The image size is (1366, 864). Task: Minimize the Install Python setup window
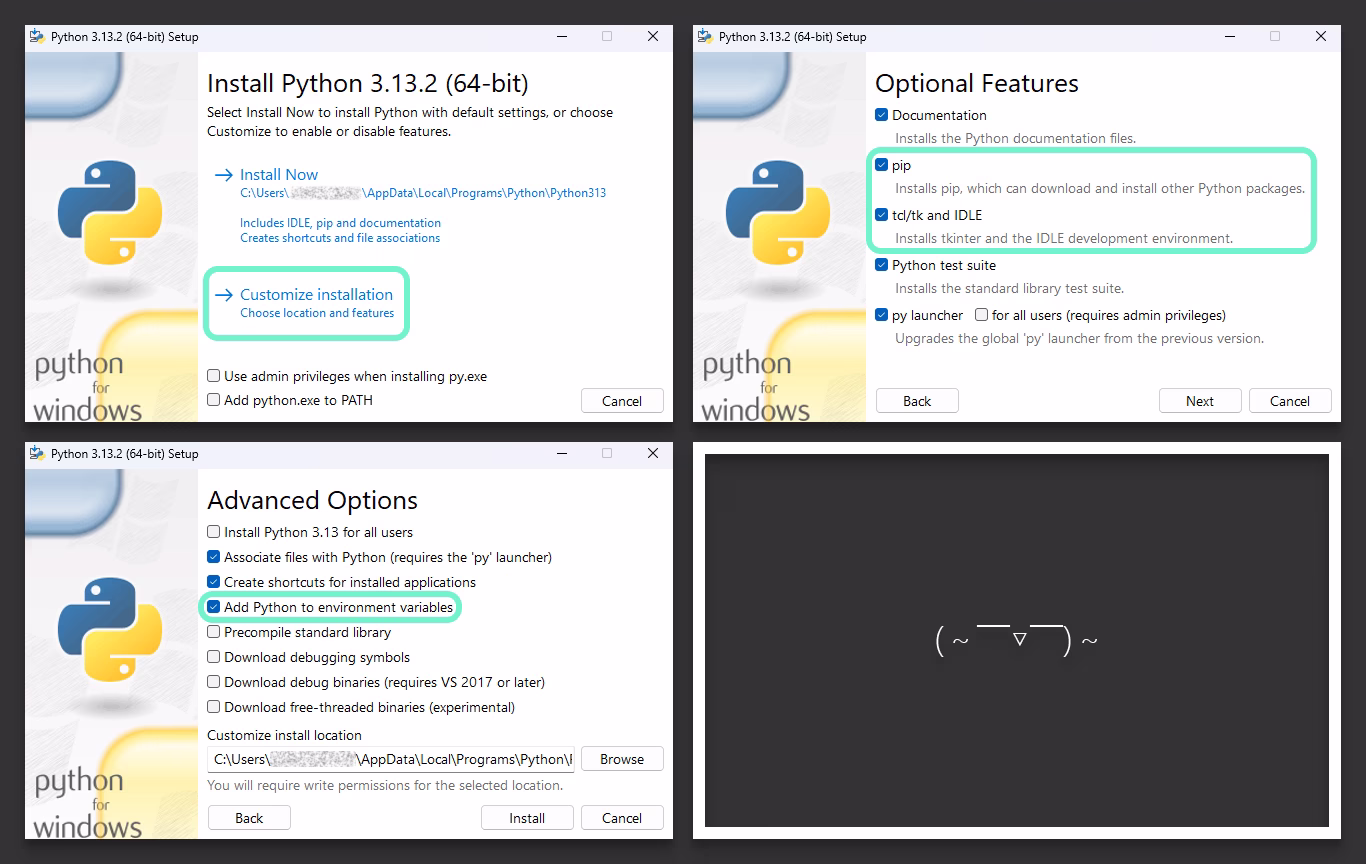560,36
